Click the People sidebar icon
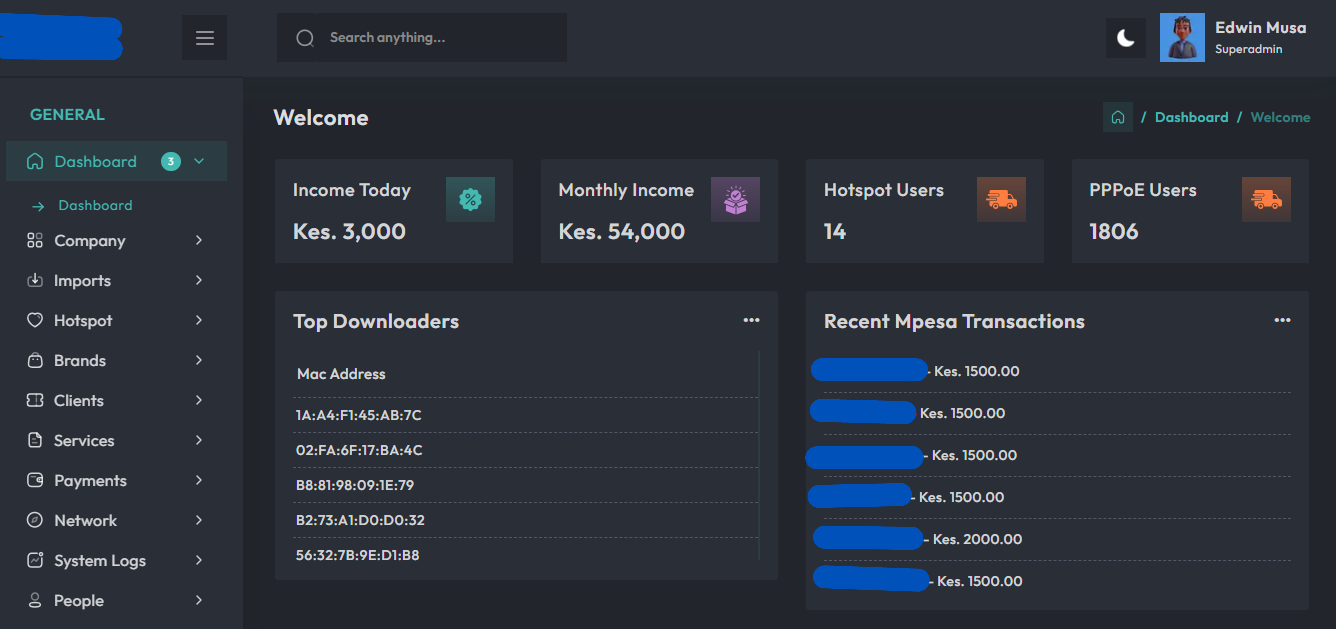The width and height of the screenshot is (1336, 629). [x=35, y=601]
